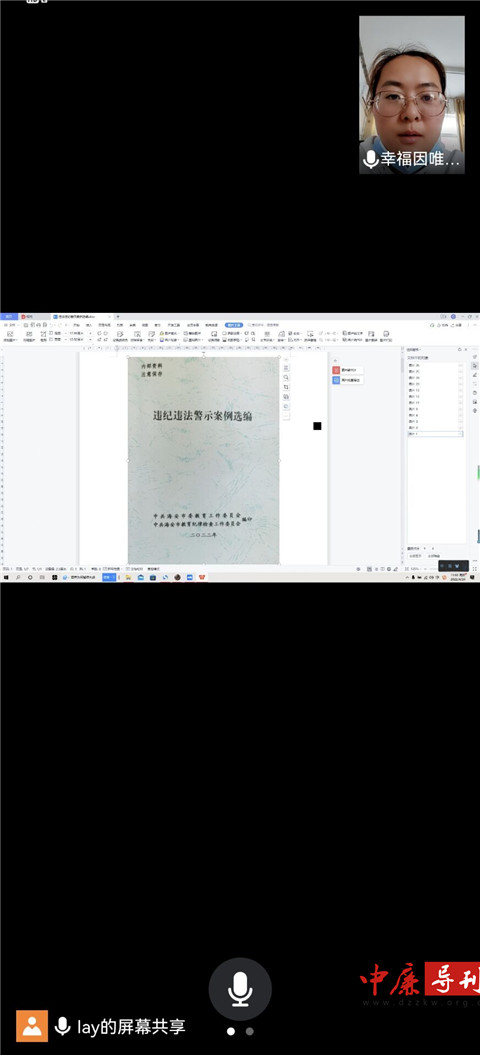Toggle visibility eye for 图片 1

[460, 434]
